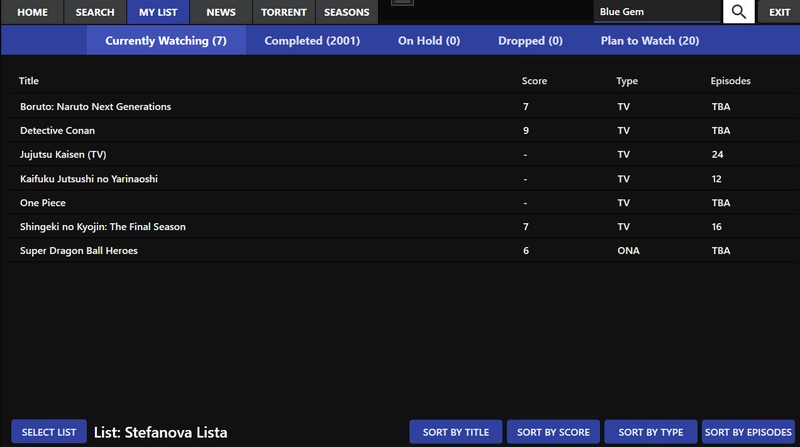This screenshot has height=447, width=800.
Task: Select Shingeki no Kyojin: The Final Season
Action: (x=103, y=227)
